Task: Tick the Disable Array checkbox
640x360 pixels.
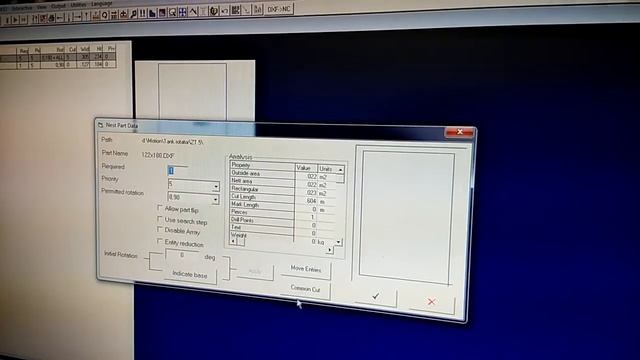Action: pyautogui.click(x=160, y=230)
